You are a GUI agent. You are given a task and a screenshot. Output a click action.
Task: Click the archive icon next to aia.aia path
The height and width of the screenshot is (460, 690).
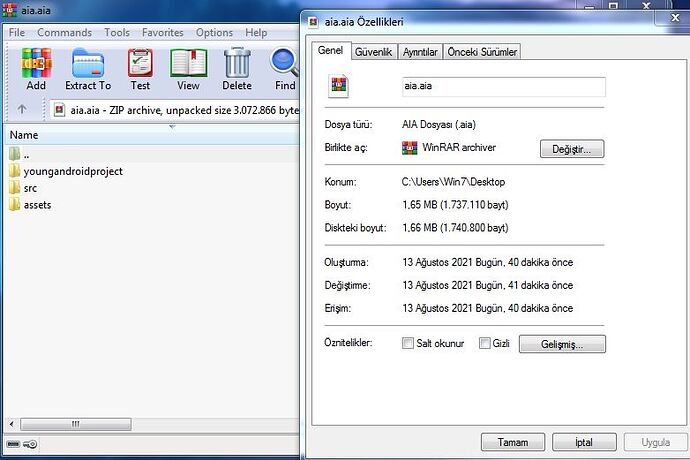coord(59,110)
